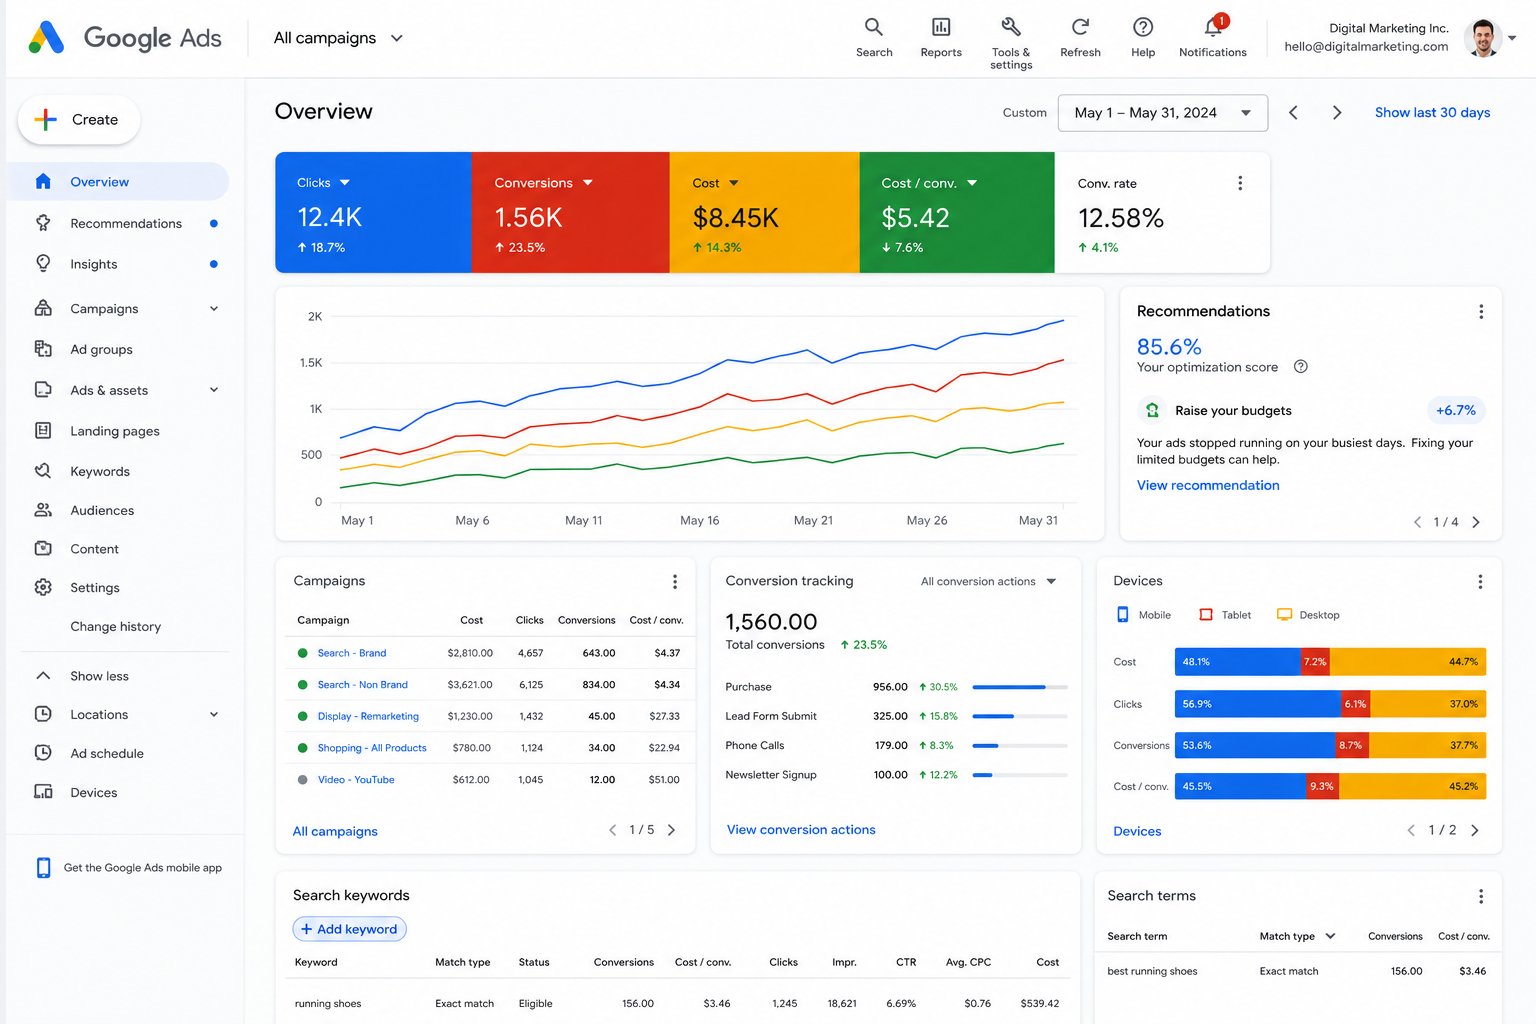1536x1024 pixels.
Task: Toggle Tablet legend in Devices card
Action: tap(1225, 615)
